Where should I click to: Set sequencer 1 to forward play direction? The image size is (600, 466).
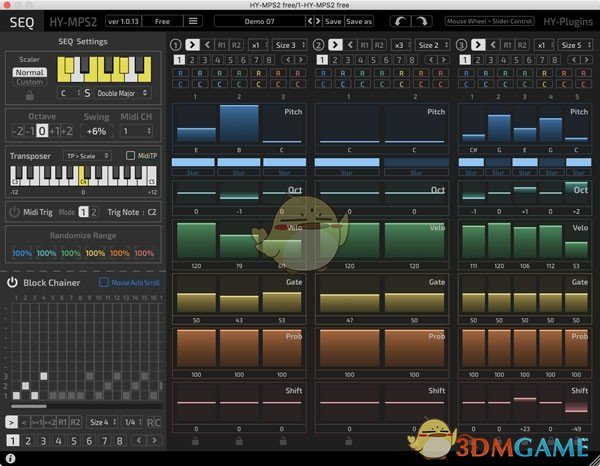(x=192, y=45)
